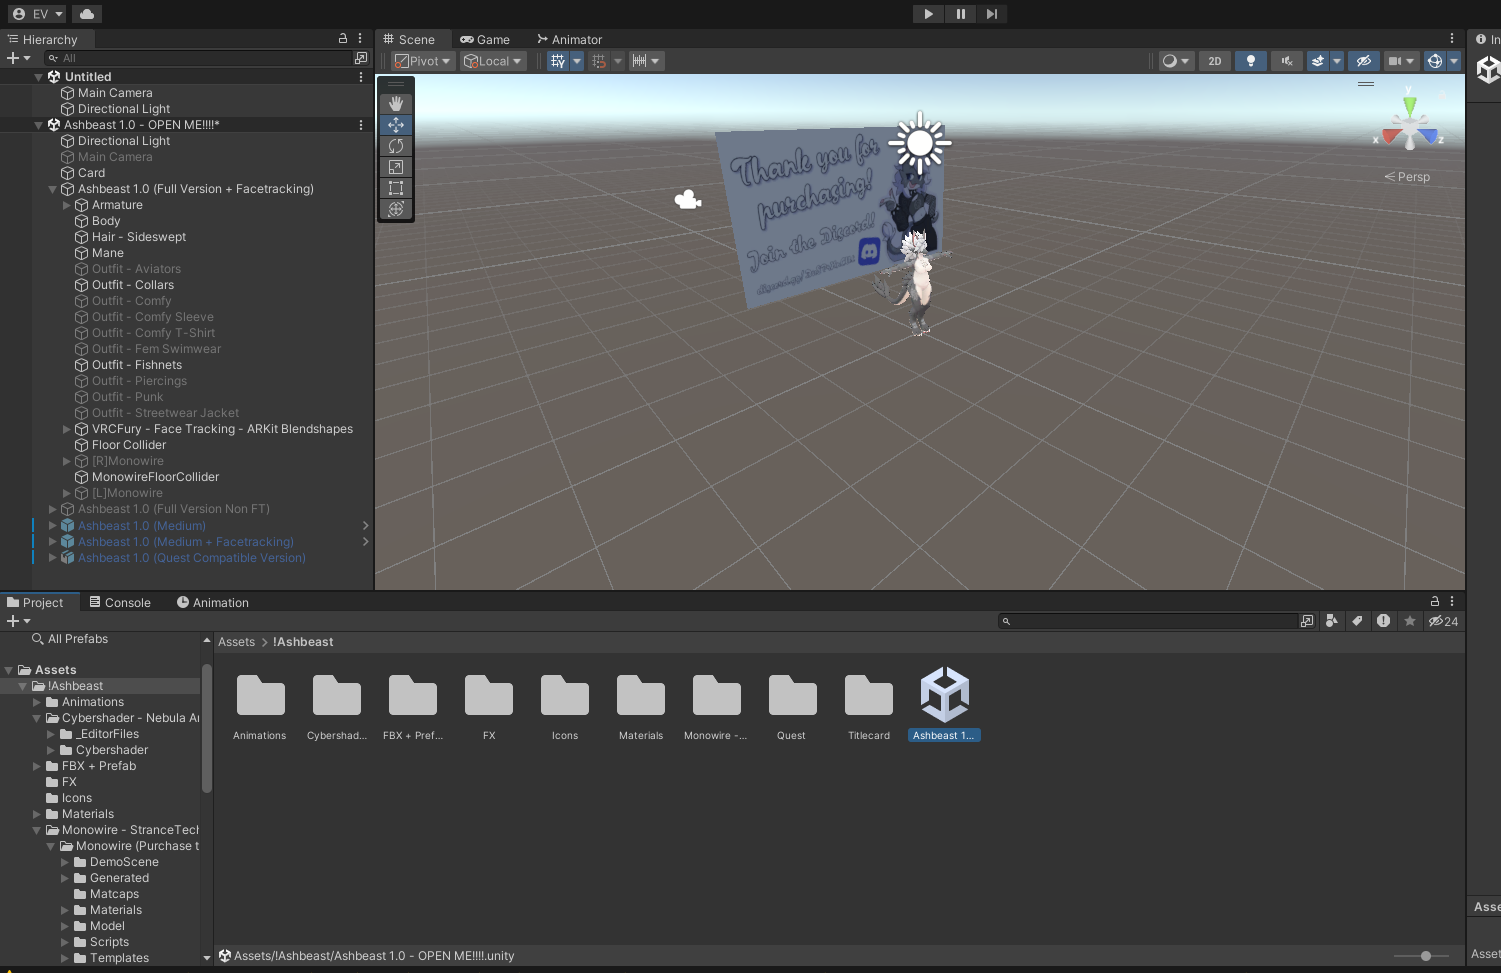Click the Pause button
The image size is (1501, 973).
960,14
